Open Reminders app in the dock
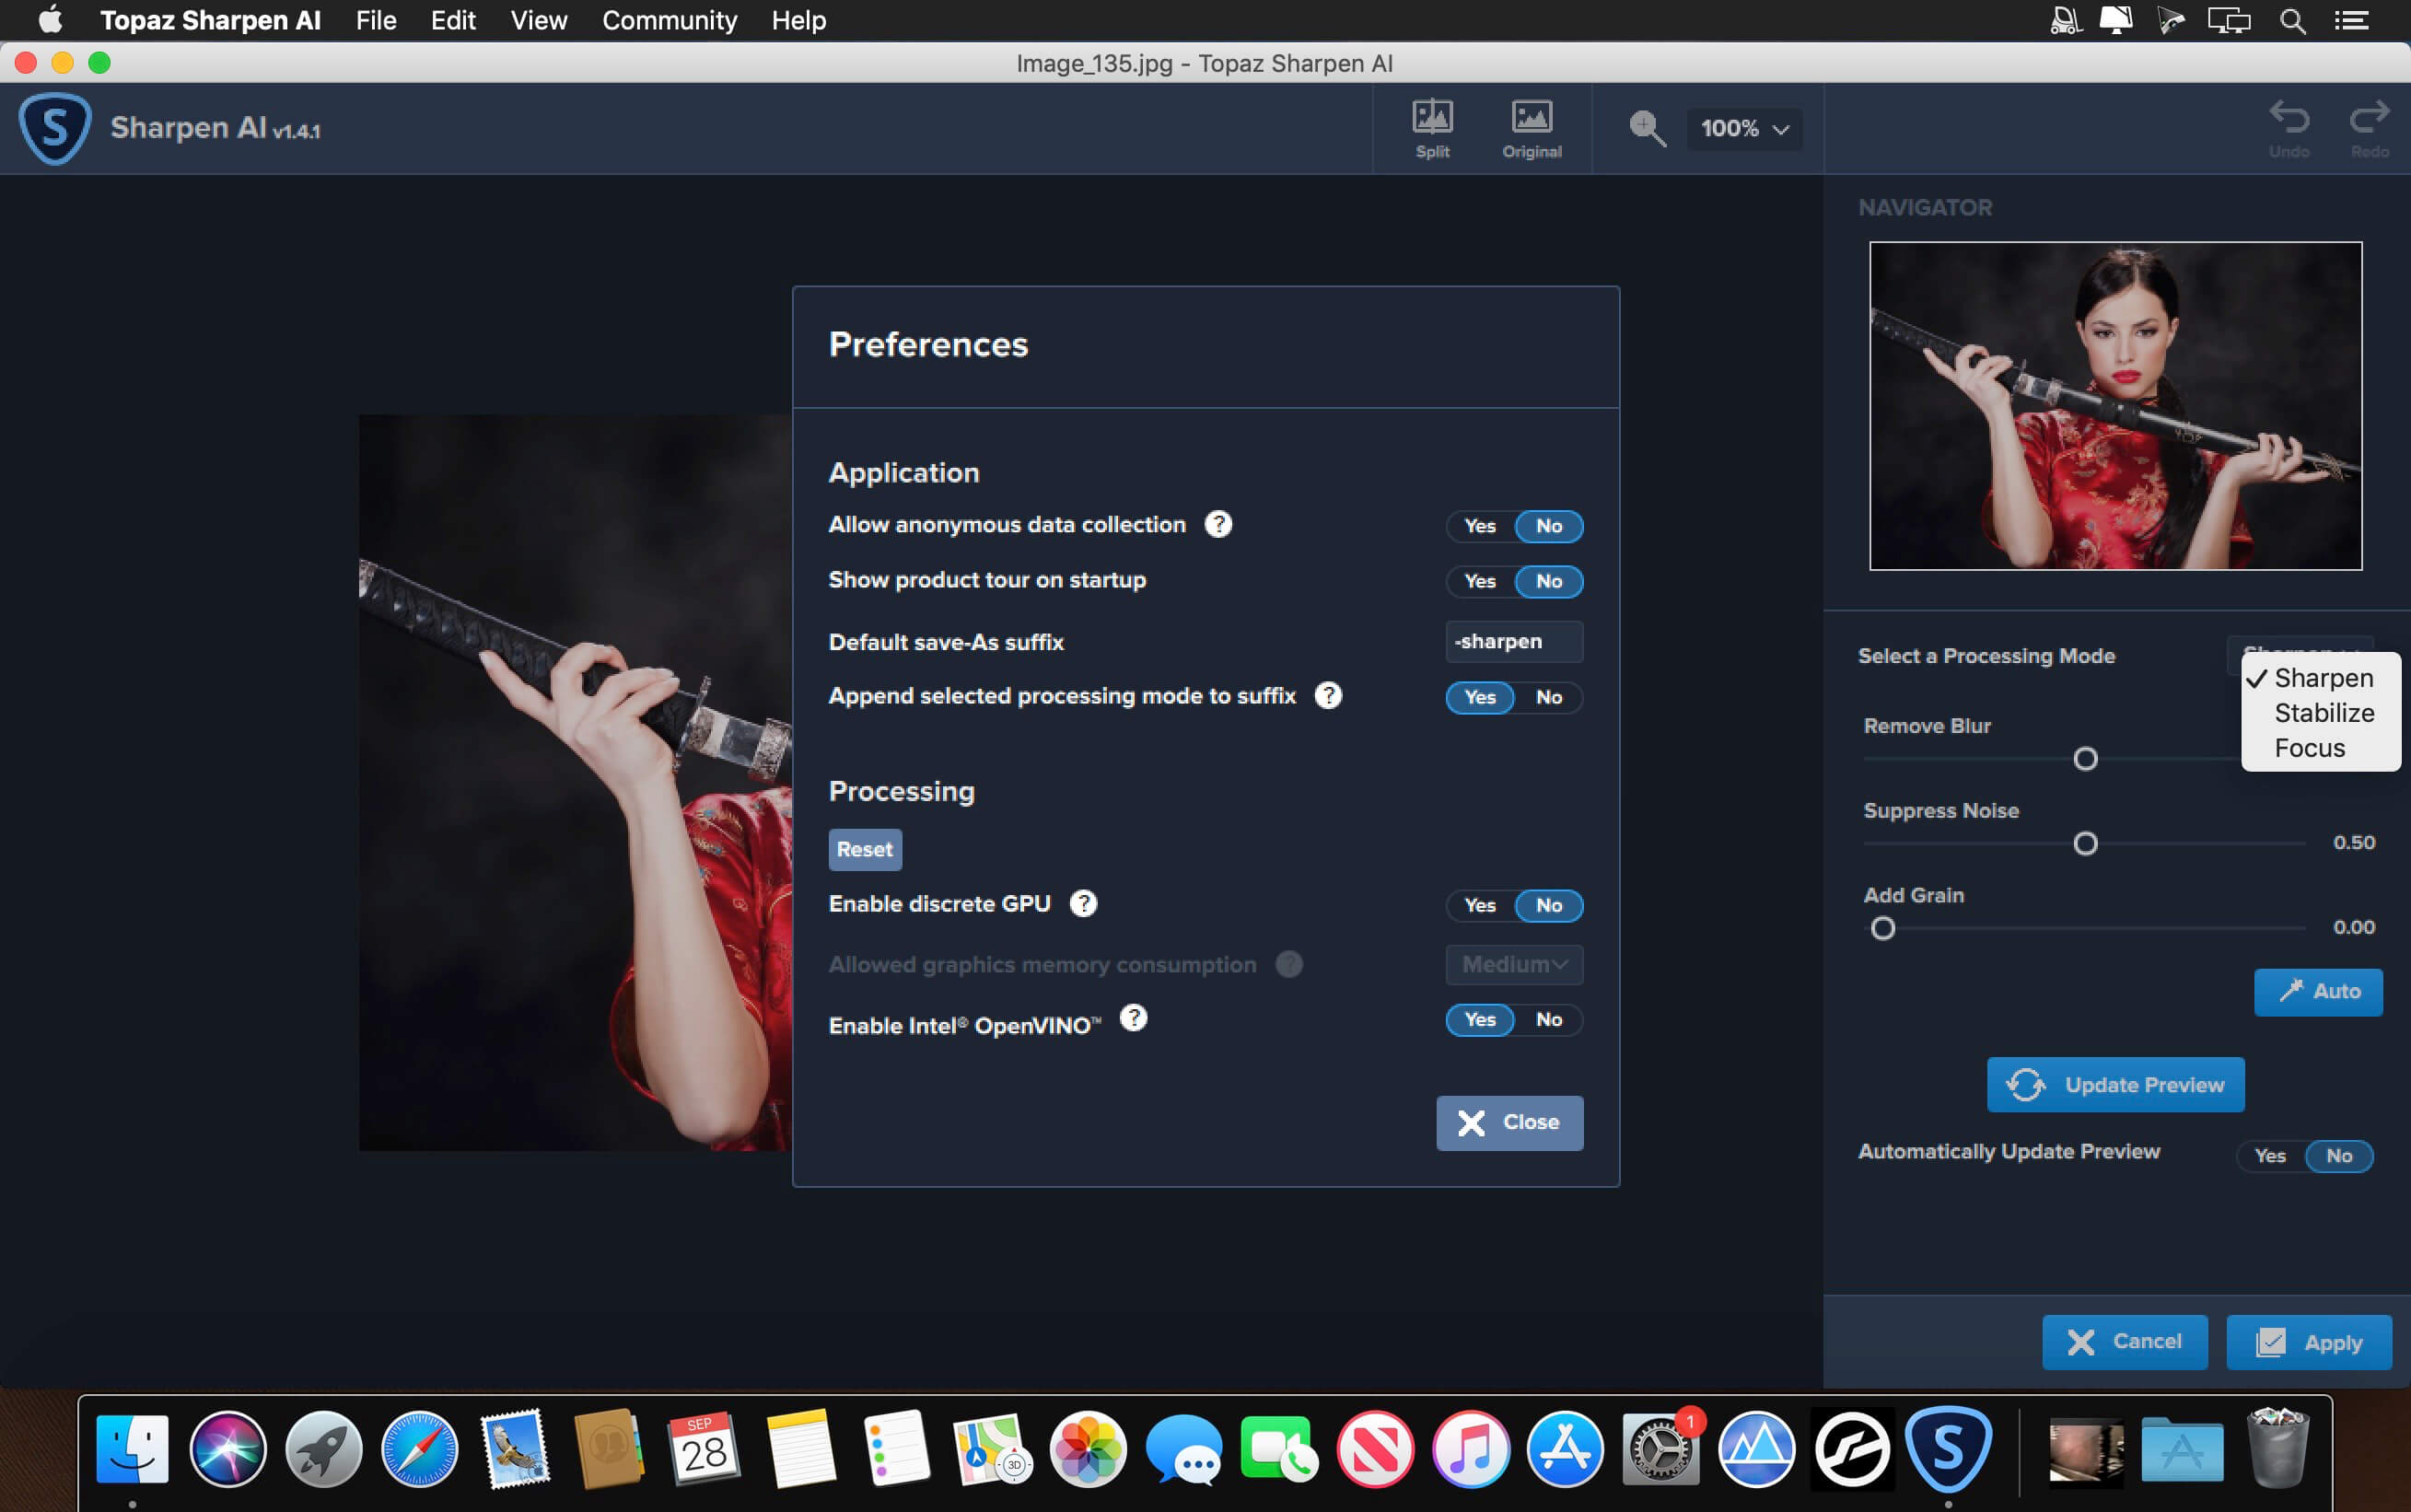Viewport: 2411px width, 1512px height. click(x=895, y=1448)
